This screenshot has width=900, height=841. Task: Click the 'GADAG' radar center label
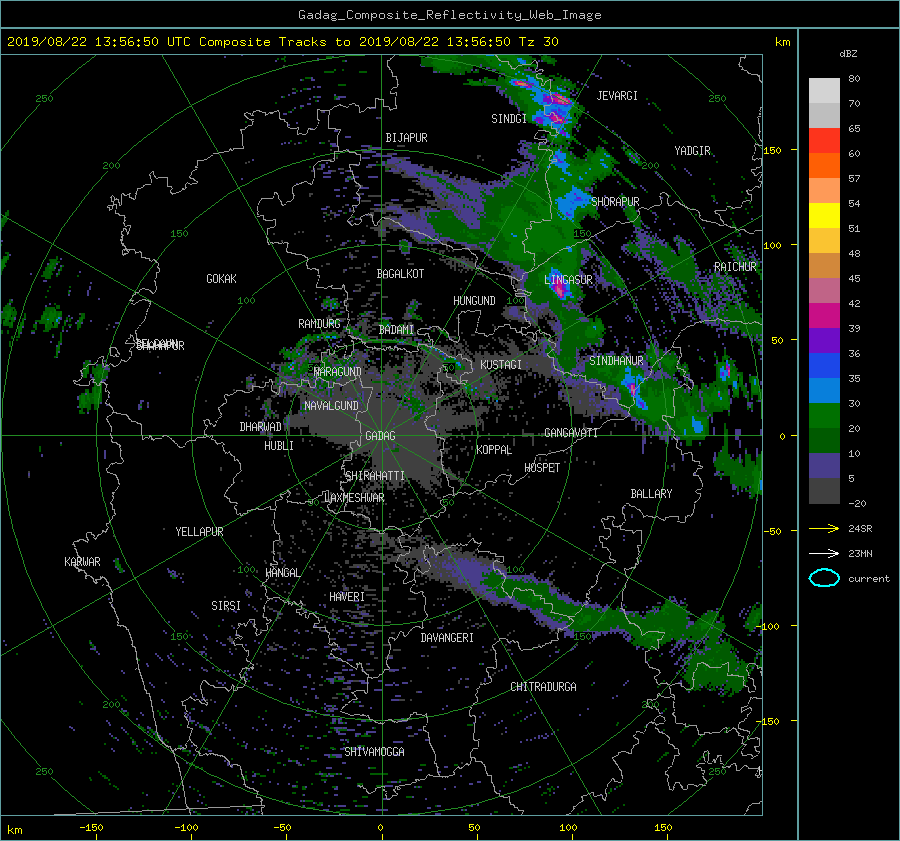pos(381,436)
